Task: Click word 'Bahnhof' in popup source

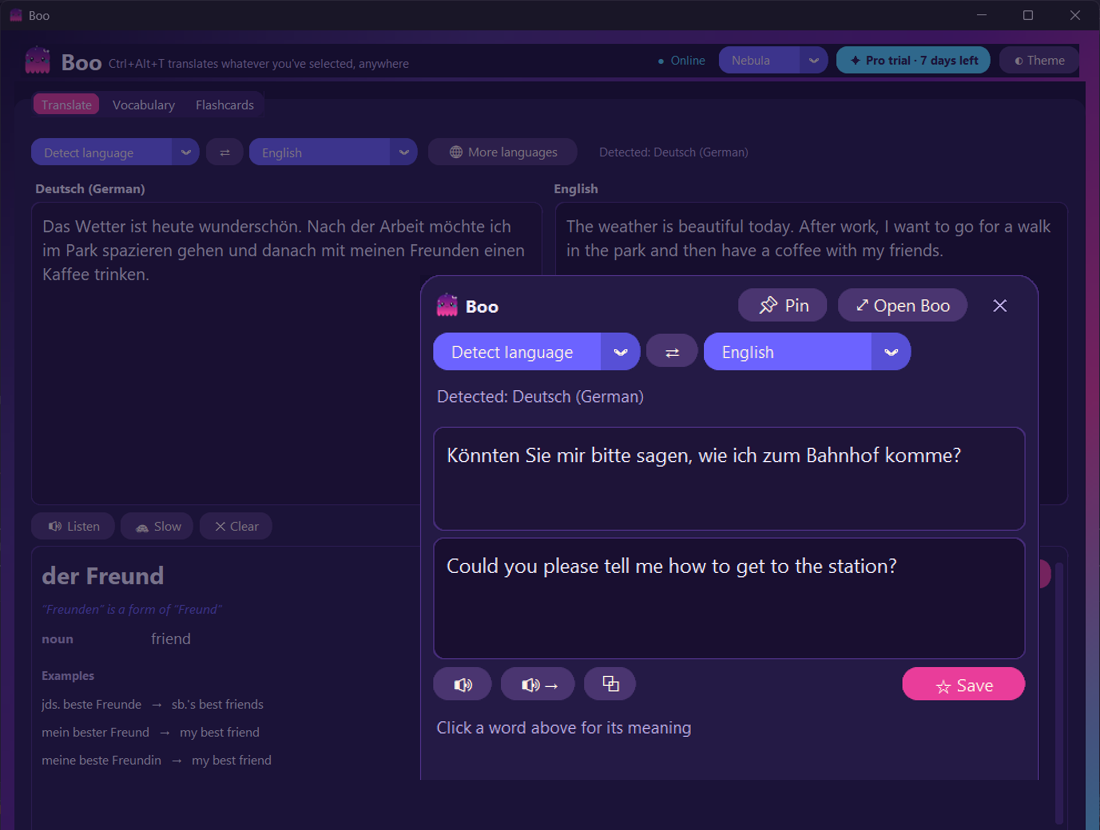Action: coord(842,455)
